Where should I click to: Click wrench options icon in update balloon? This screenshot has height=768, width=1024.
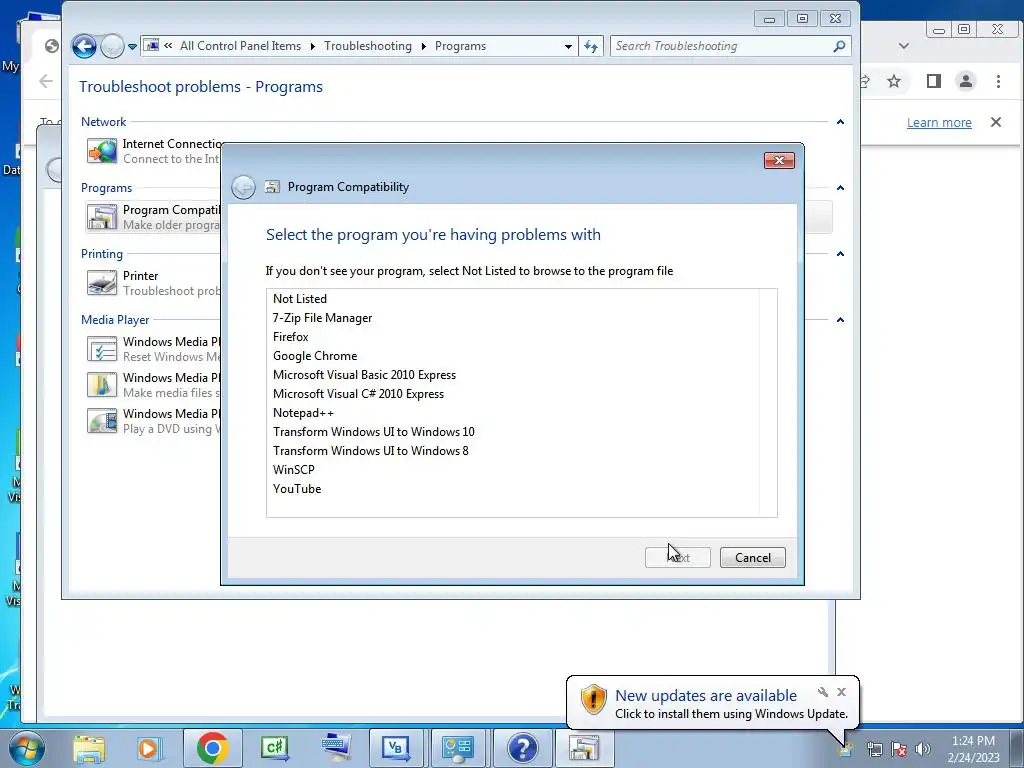823,692
